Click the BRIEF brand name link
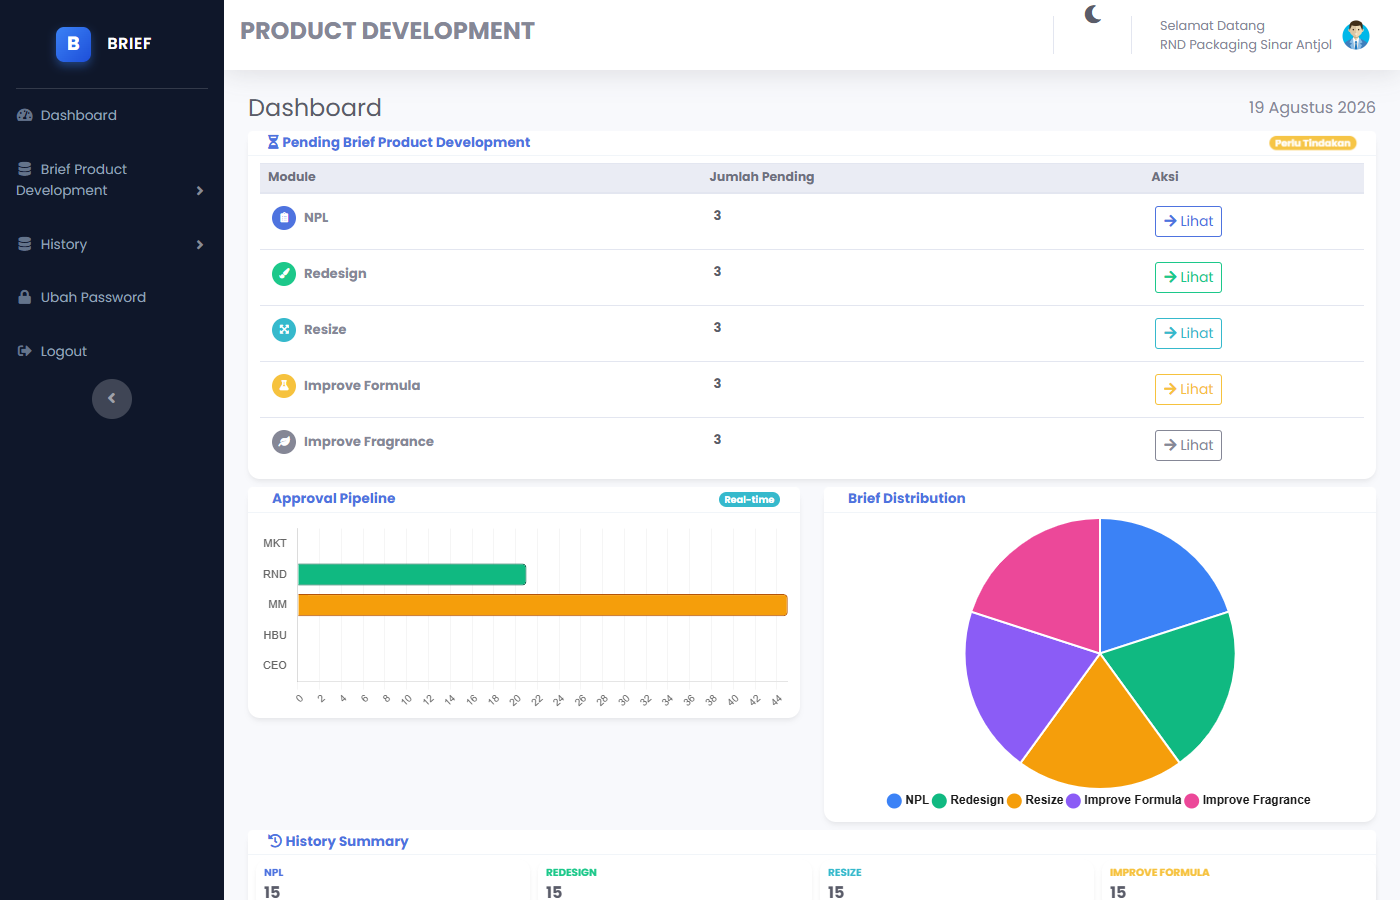The width and height of the screenshot is (1400, 900). [129, 44]
